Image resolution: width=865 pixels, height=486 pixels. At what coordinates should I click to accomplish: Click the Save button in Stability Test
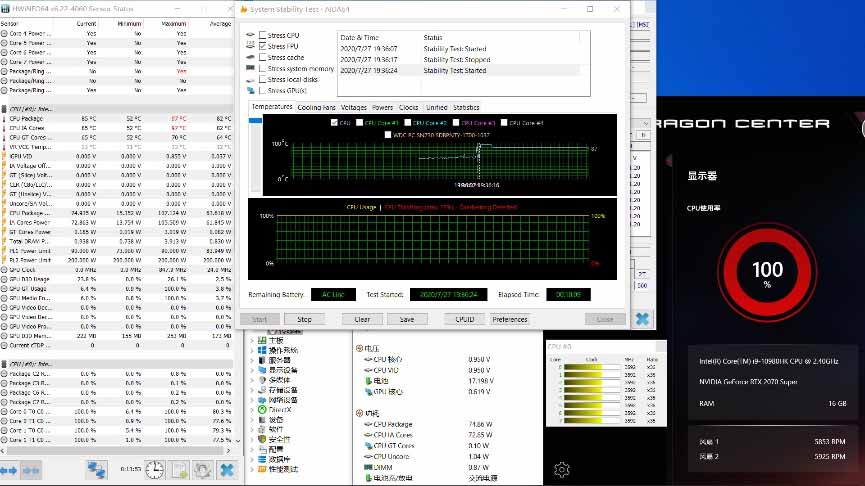(x=407, y=319)
